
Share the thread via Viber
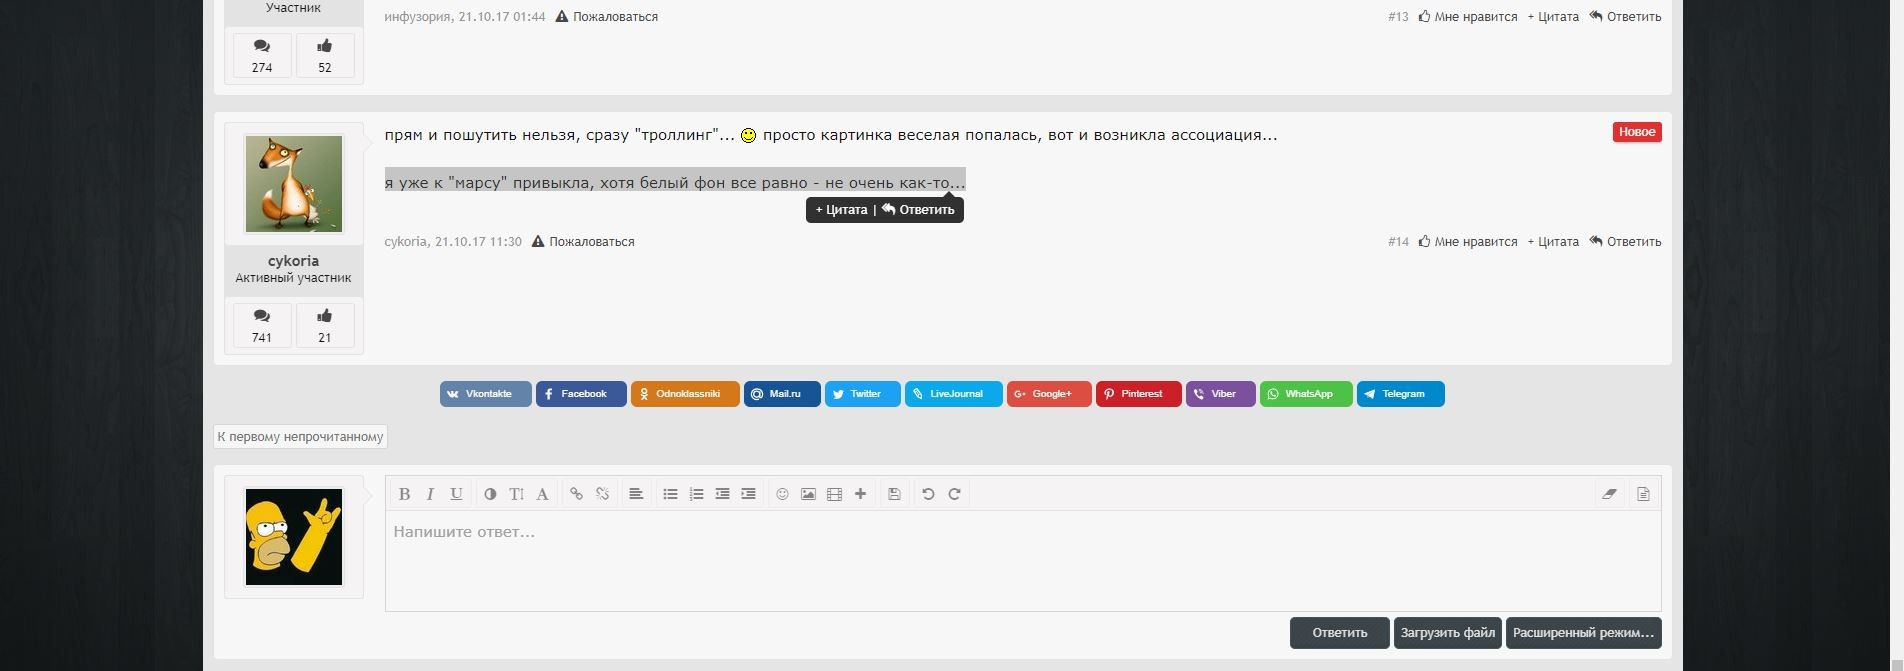[1221, 394]
